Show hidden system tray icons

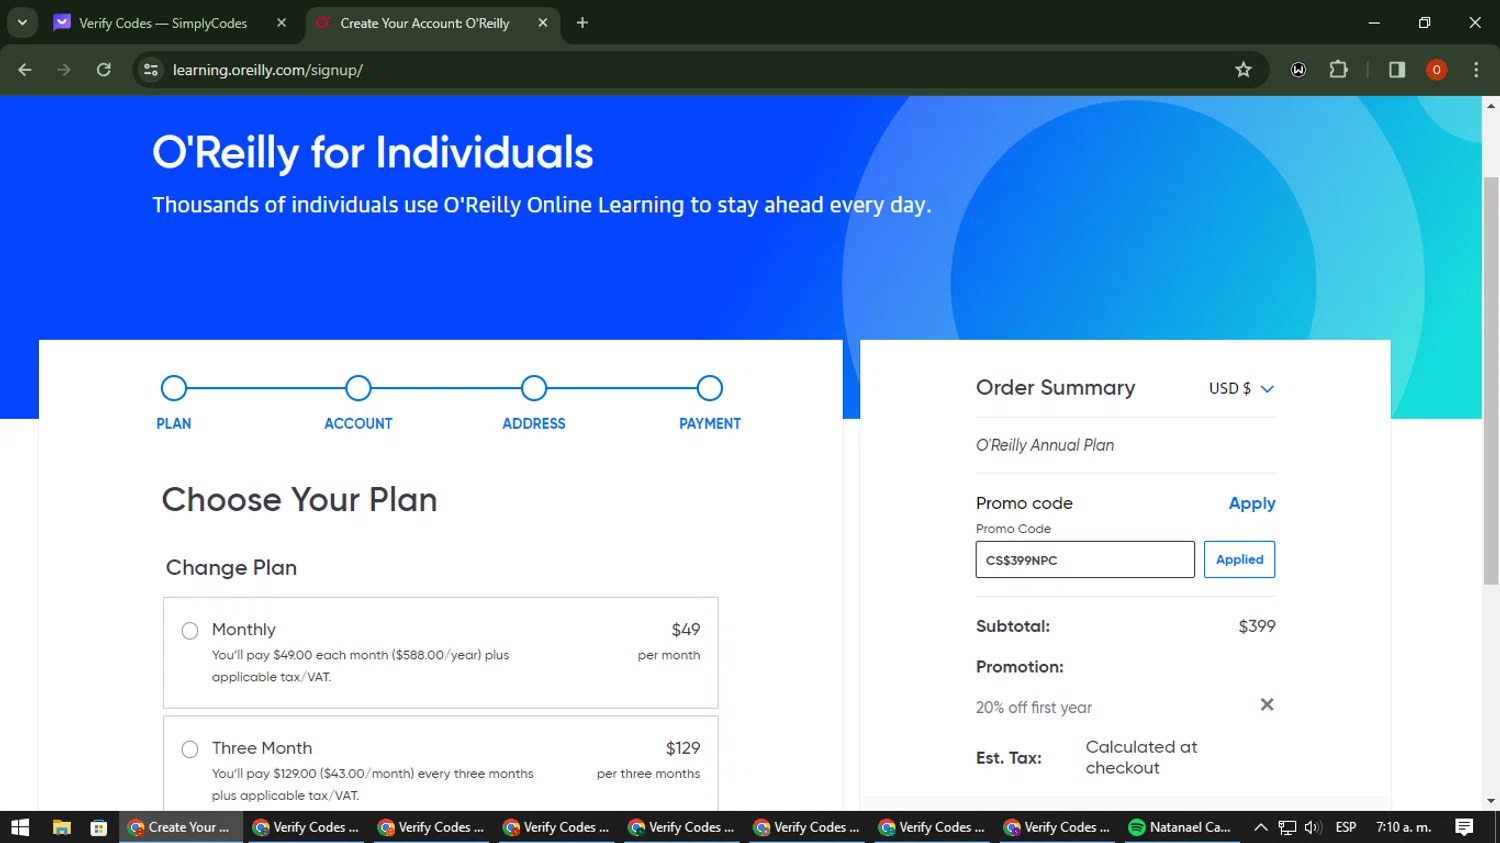coord(1261,827)
